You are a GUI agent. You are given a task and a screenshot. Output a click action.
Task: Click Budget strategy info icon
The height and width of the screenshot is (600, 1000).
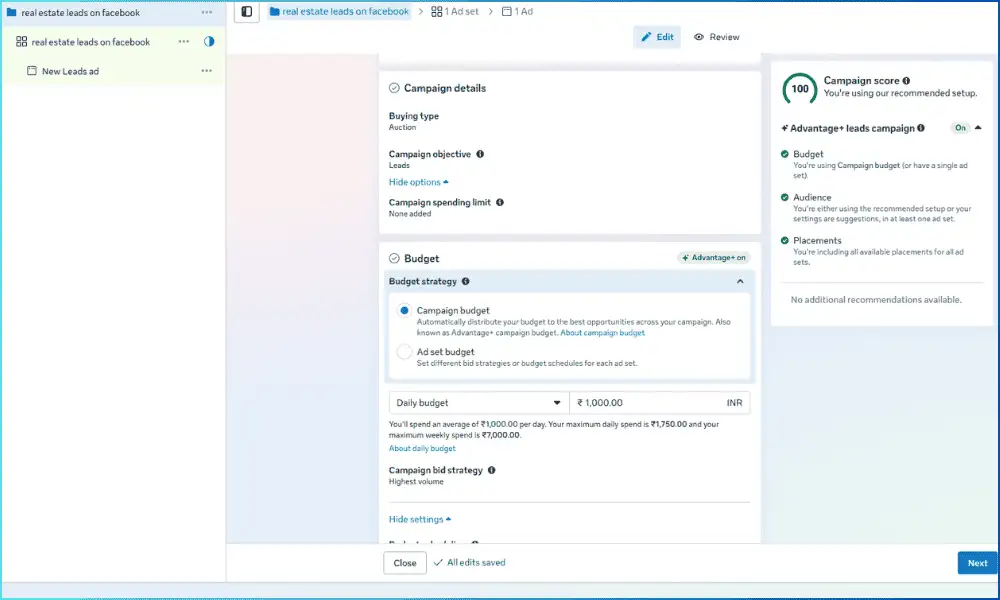point(466,281)
